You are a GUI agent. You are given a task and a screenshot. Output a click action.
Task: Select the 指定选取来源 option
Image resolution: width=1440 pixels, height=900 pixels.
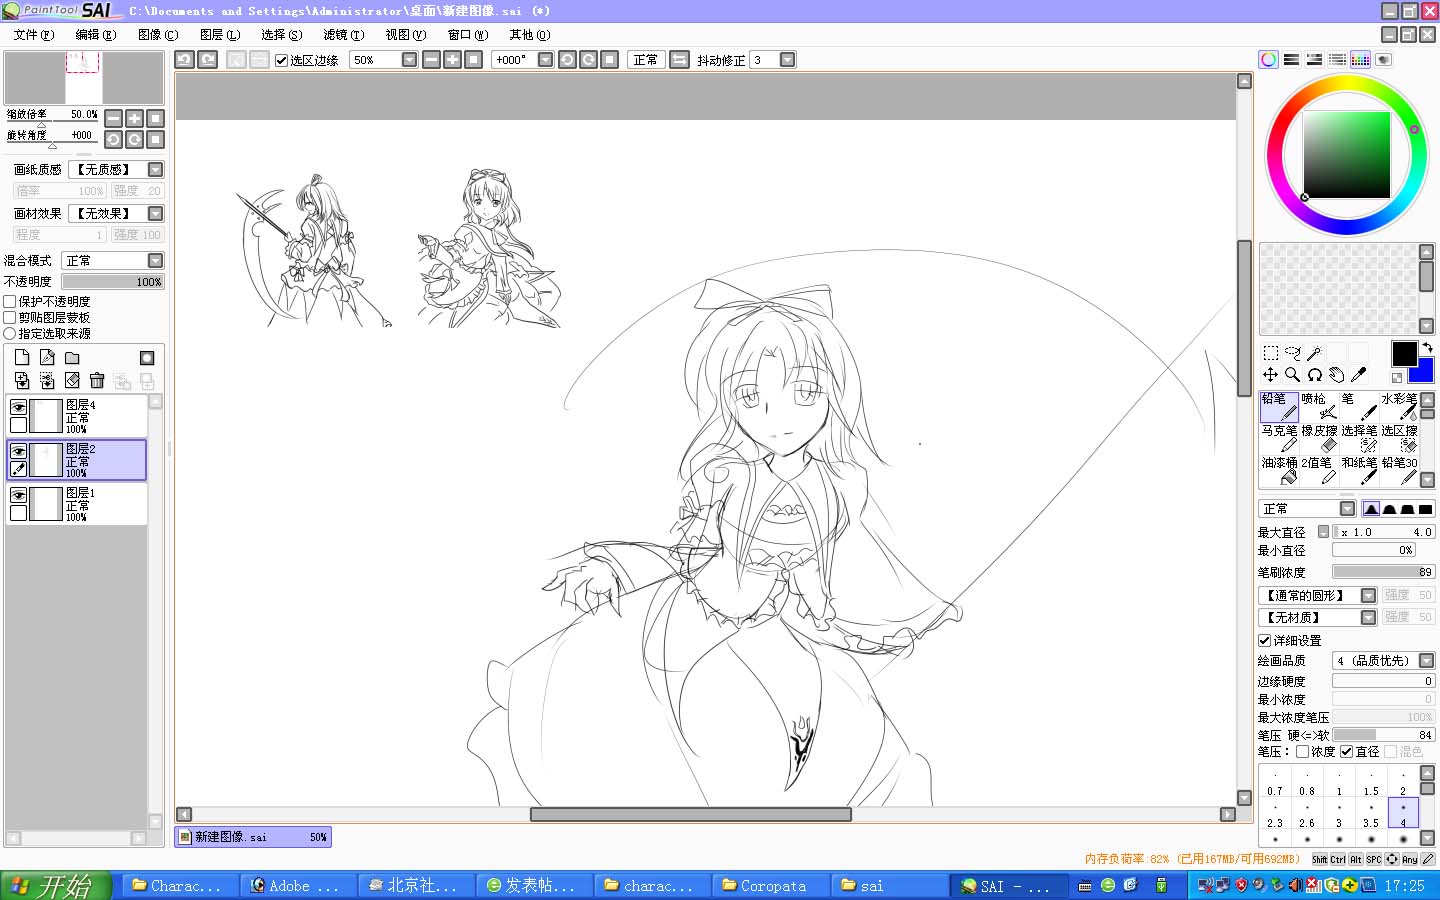(10, 333)
